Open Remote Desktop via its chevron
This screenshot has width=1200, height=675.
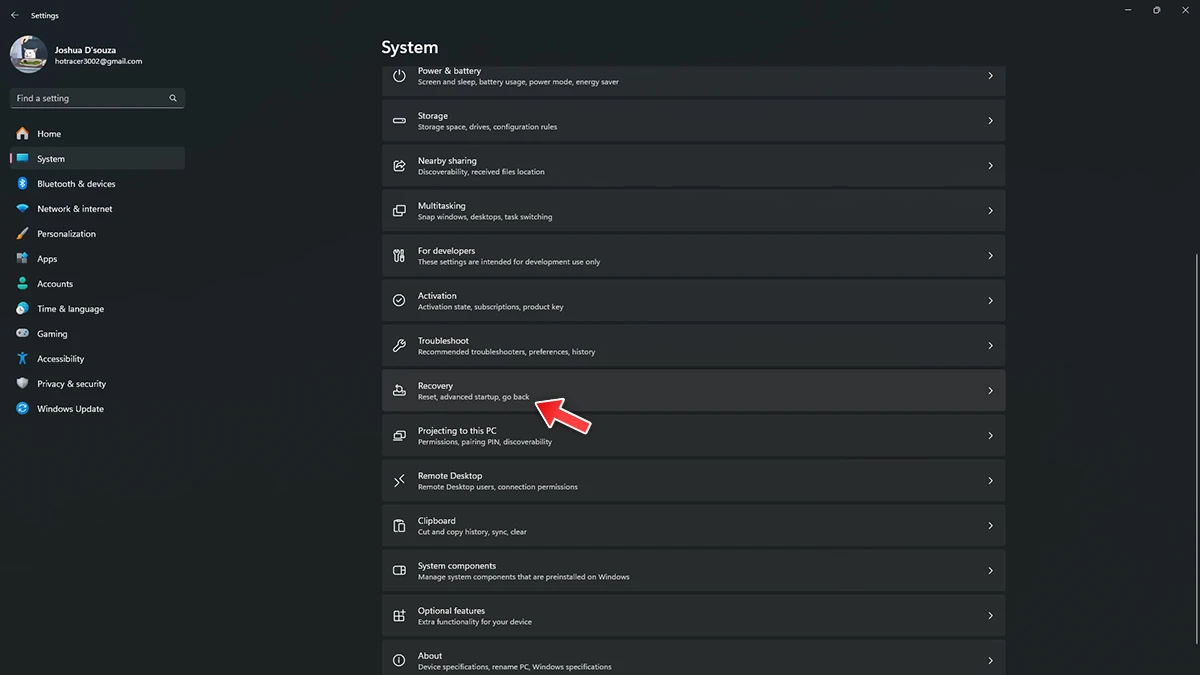point(990,480)
